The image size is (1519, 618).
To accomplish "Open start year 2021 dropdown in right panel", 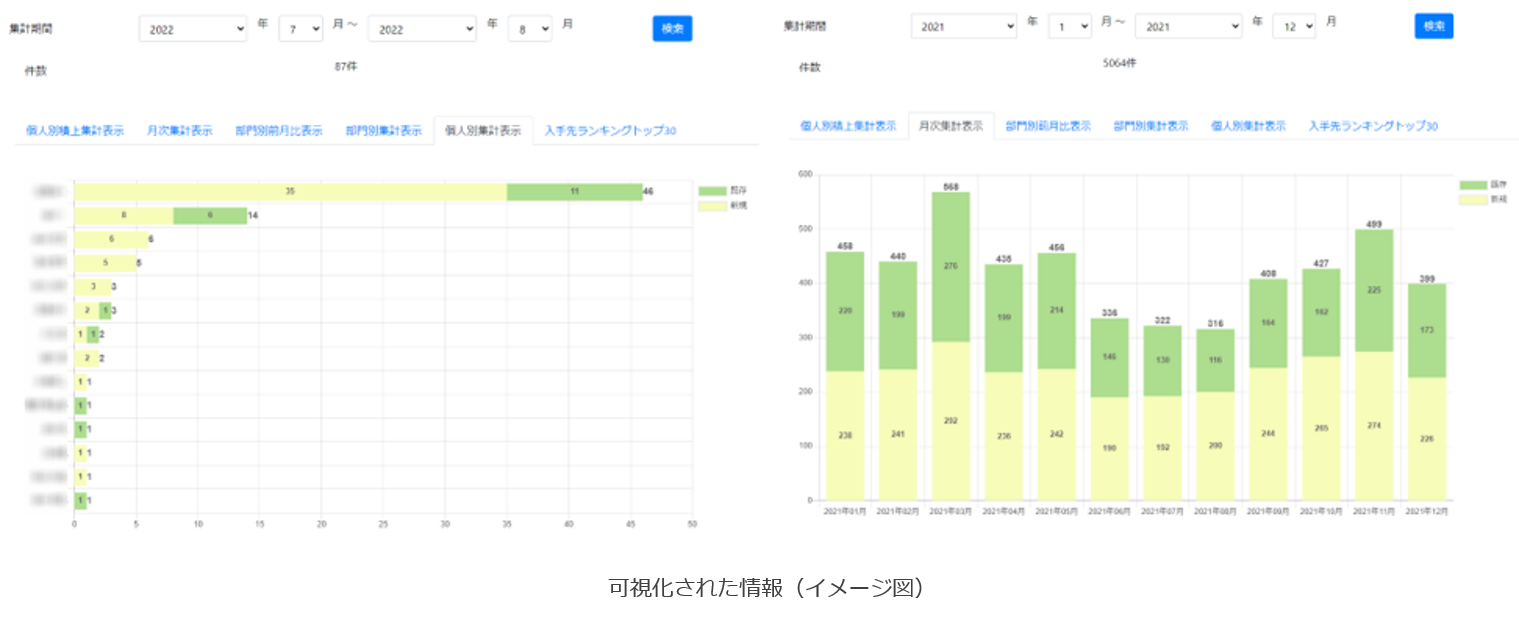I will click(x=964, y=27).
